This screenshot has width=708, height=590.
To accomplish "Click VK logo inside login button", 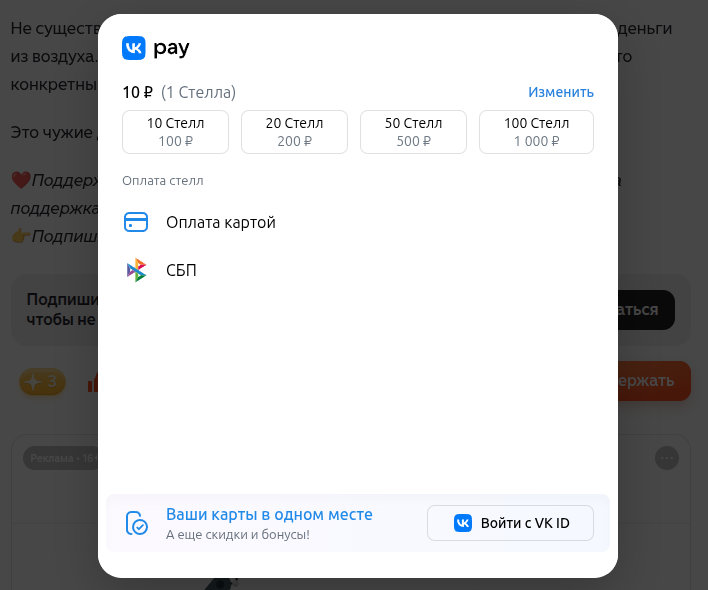I will [463, 523].
